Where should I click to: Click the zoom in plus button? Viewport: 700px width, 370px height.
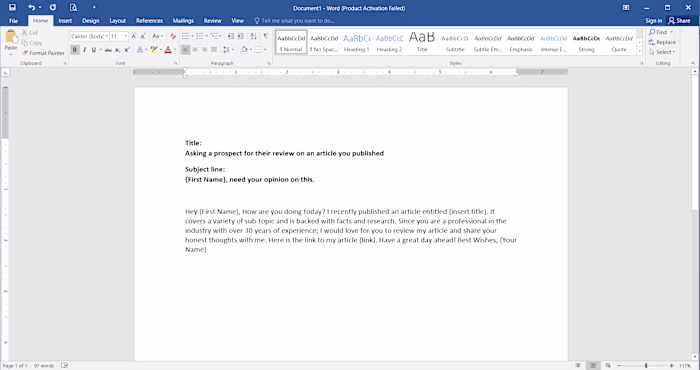tap(671, 366)
